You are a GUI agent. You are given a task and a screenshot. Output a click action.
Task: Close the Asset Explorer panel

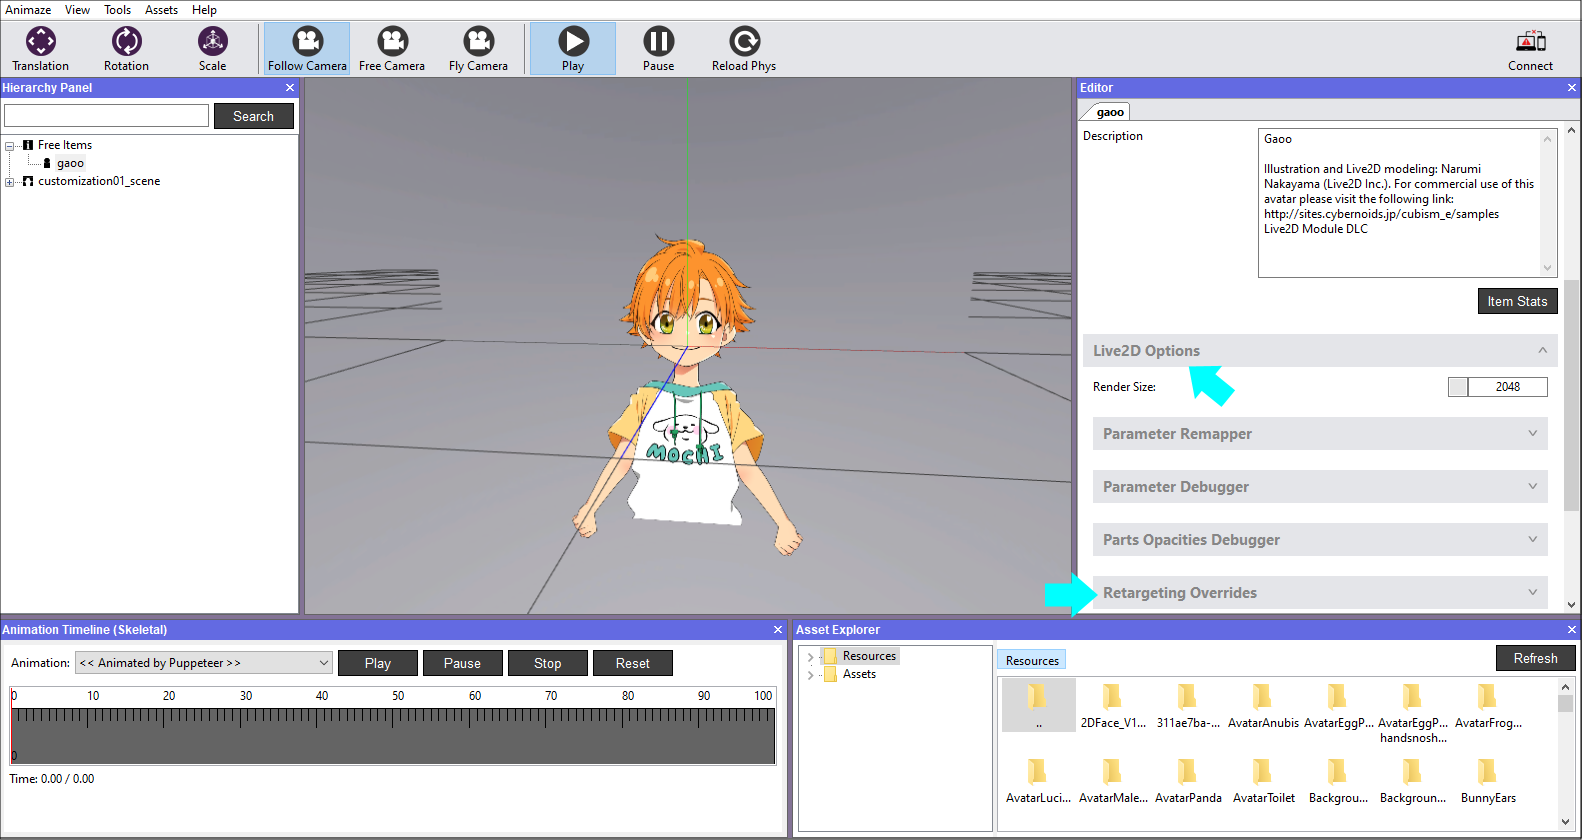1571,630
